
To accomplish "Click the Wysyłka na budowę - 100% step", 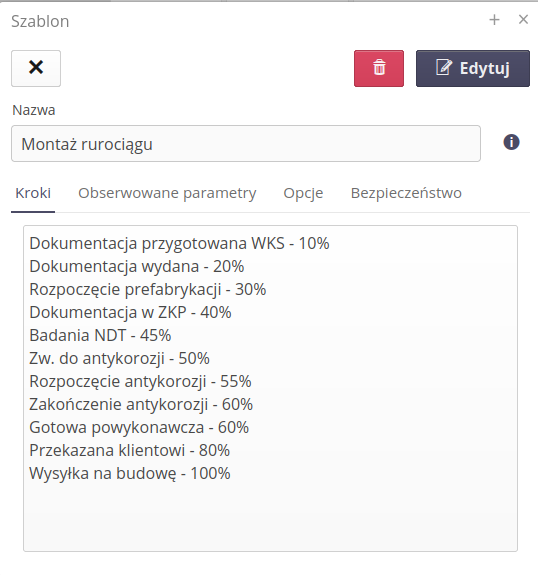I will pyautogui.click(x=130, y=473).
